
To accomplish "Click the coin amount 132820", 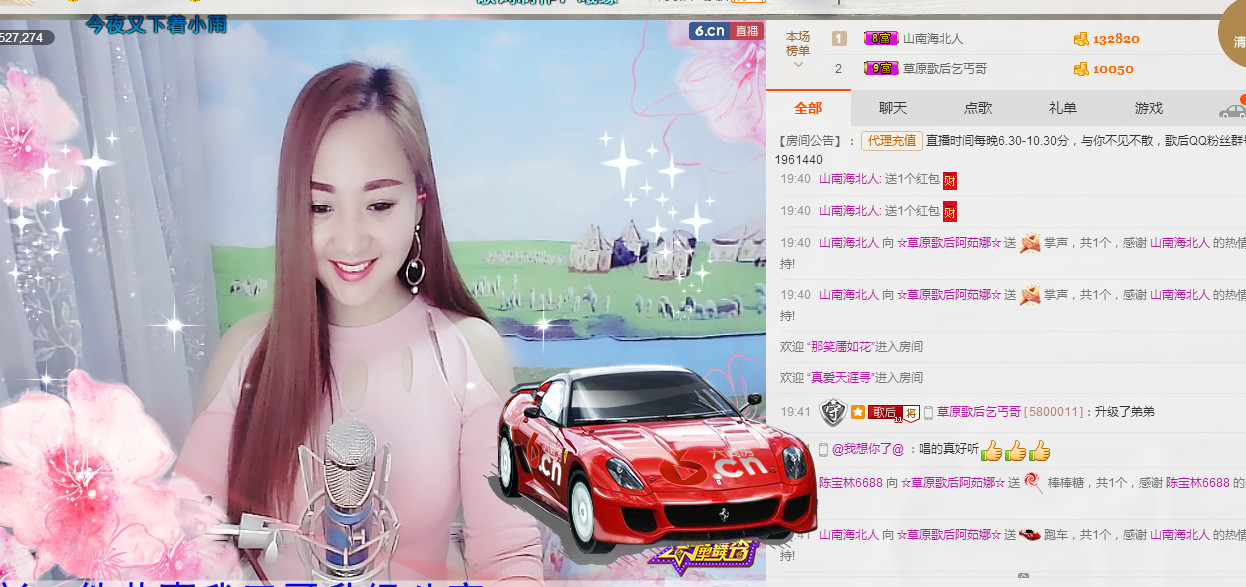I will [x=1116, y=39].
